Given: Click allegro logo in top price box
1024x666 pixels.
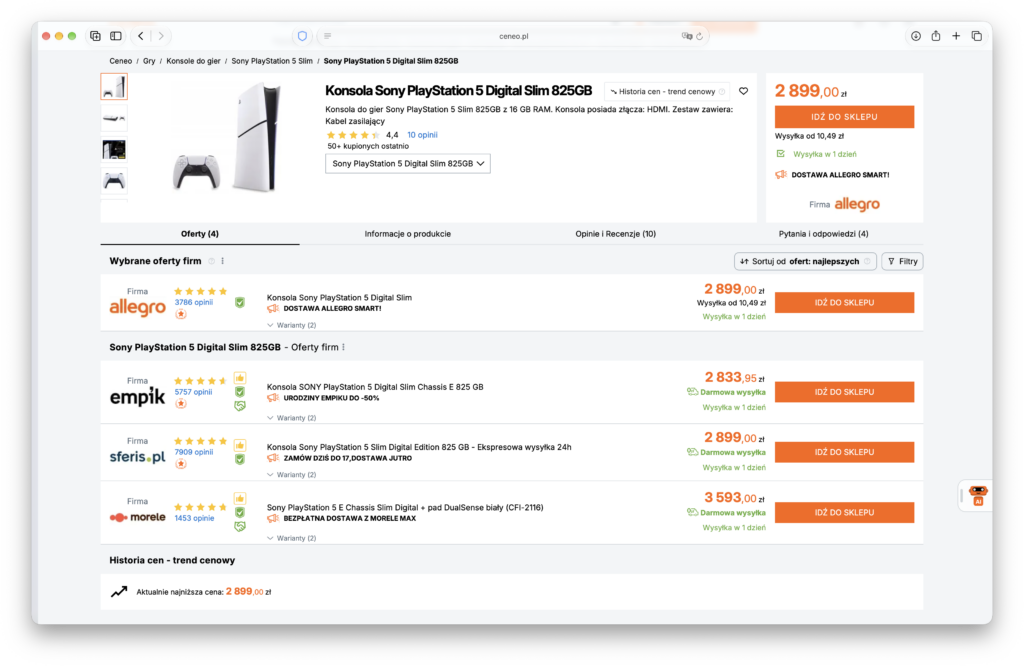Looking at the screenshot, I should 857,204.
